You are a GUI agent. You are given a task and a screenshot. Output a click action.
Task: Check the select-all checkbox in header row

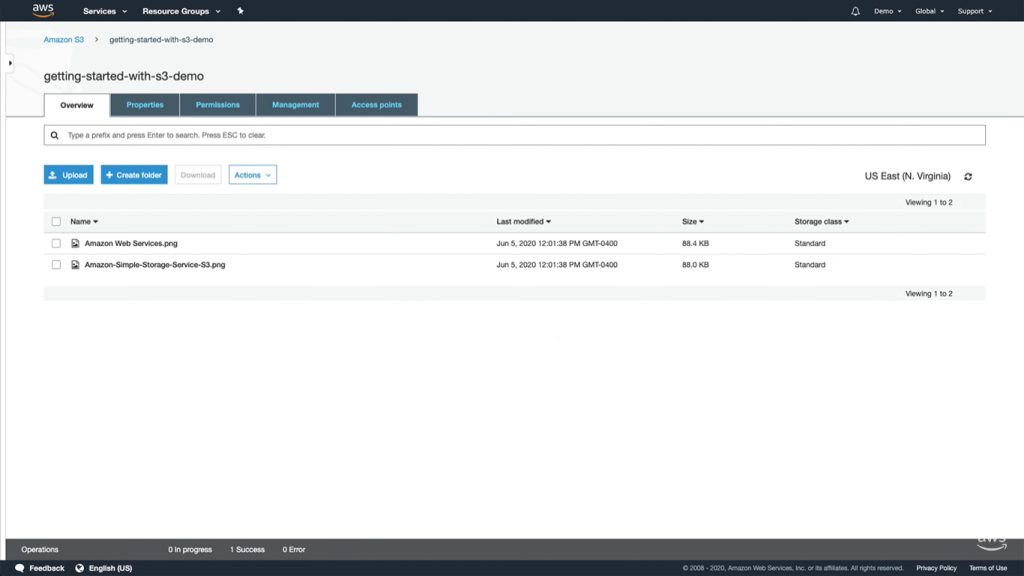[54, 221]
